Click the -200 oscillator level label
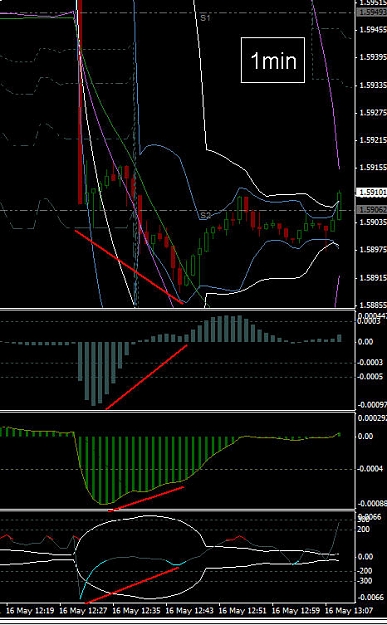Image resolution: width=387 pixels, height=625 pixels. coord(364,571)
